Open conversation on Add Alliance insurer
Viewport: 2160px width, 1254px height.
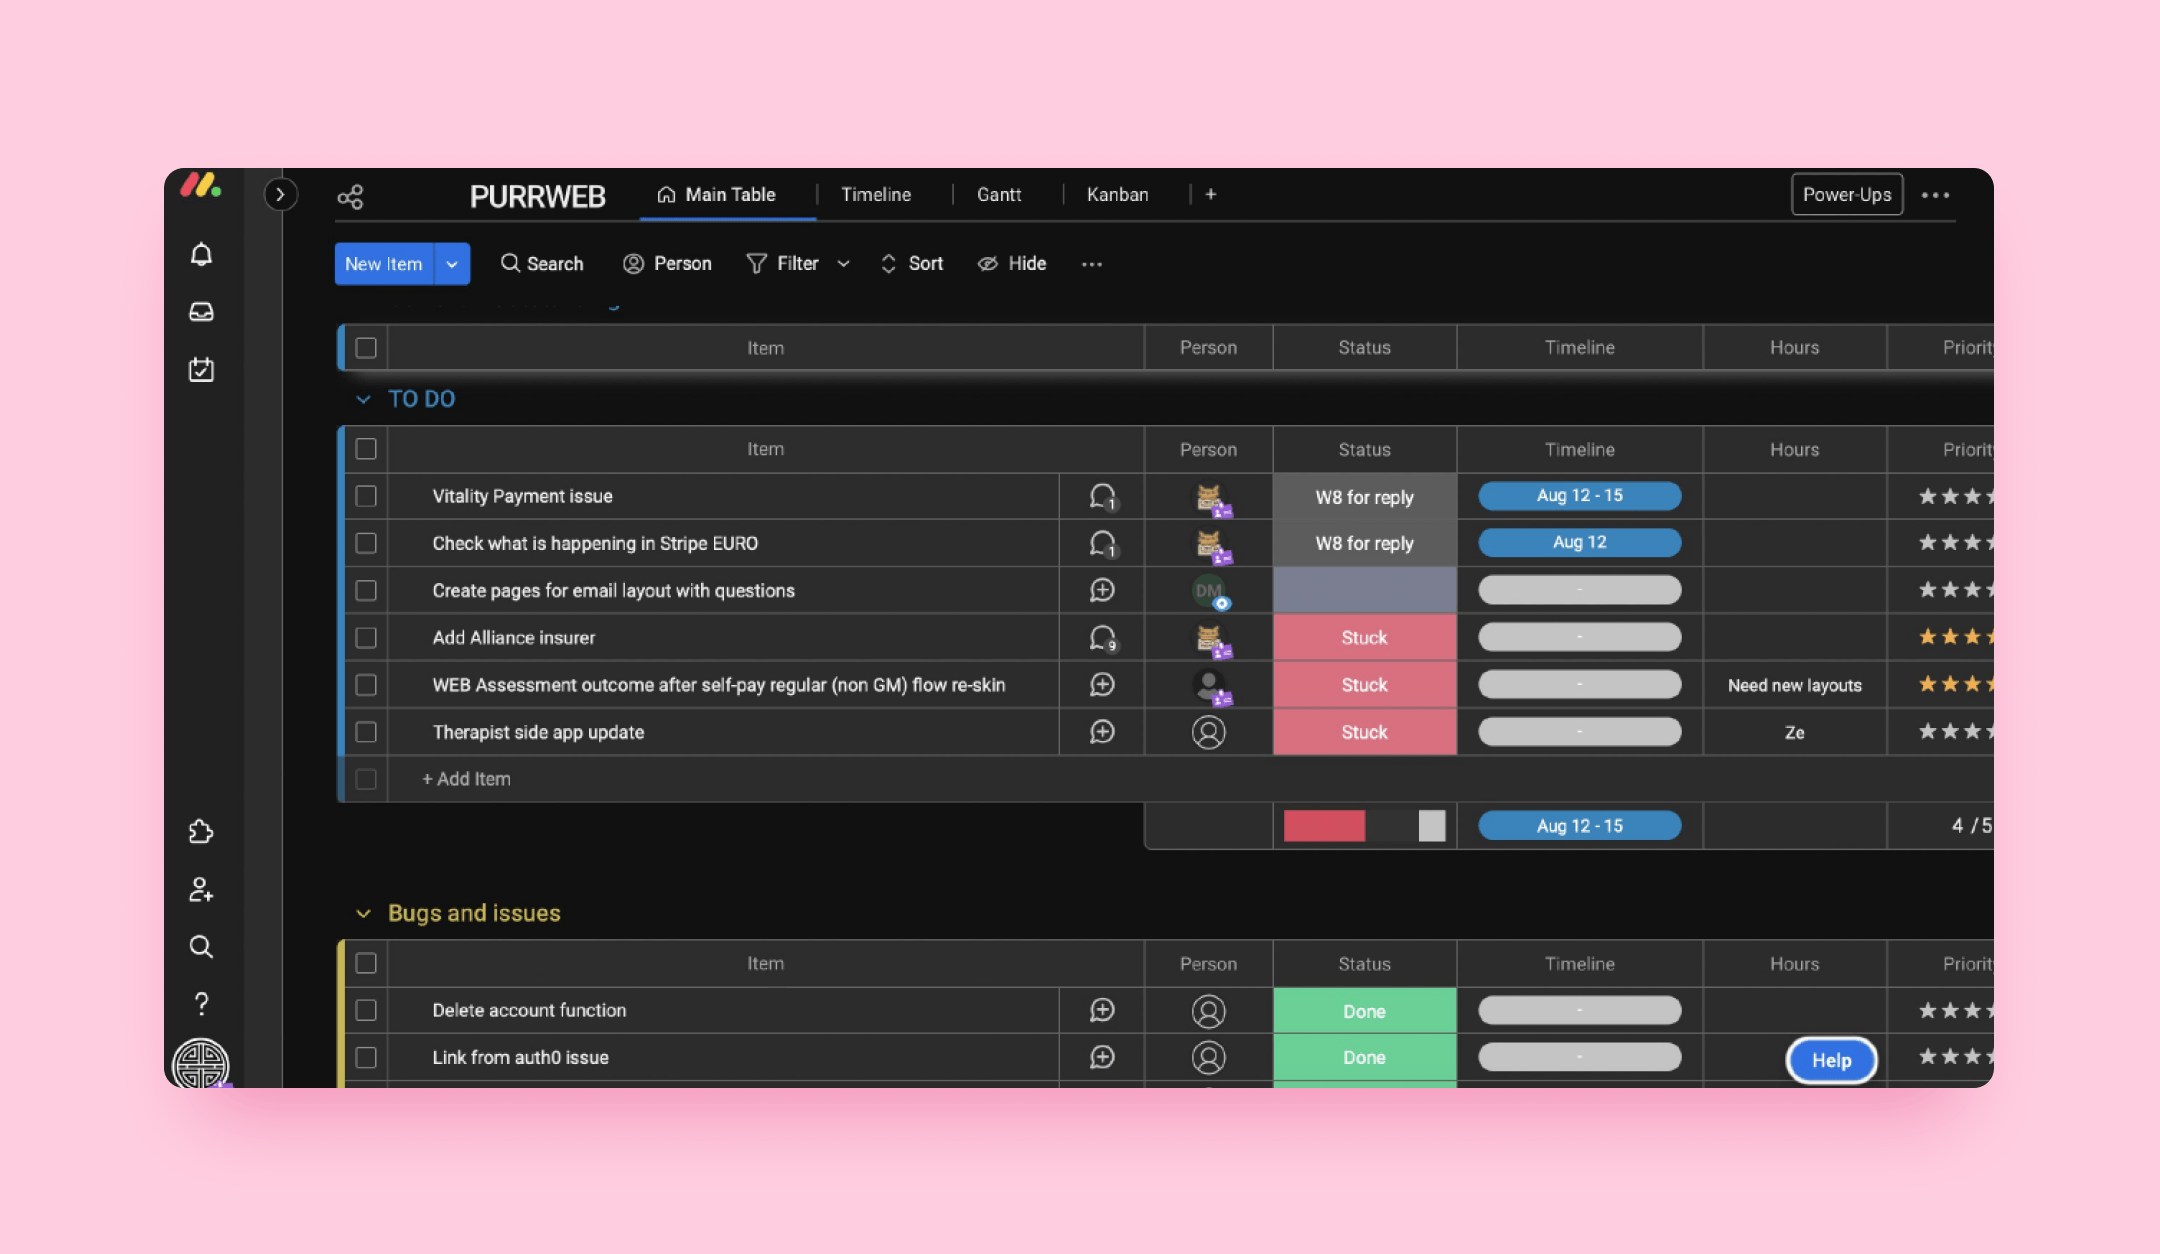tap(1102, 638)
